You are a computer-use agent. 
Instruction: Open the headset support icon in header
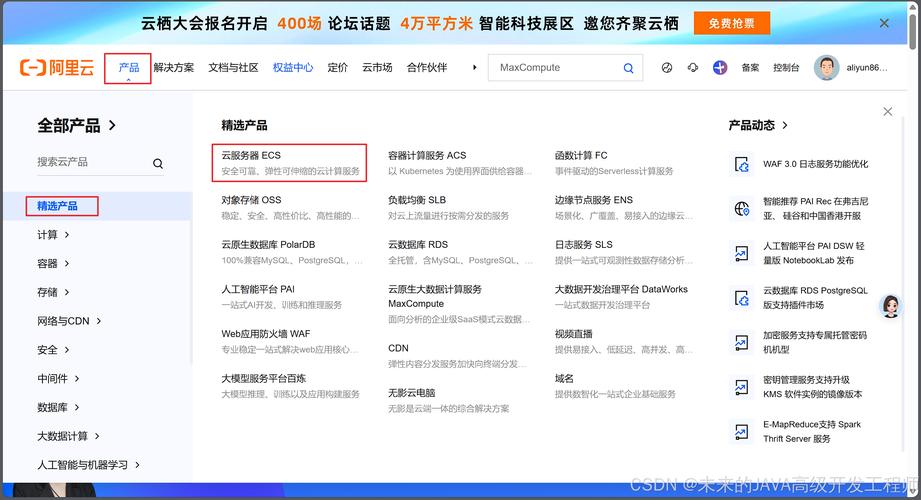693,68
